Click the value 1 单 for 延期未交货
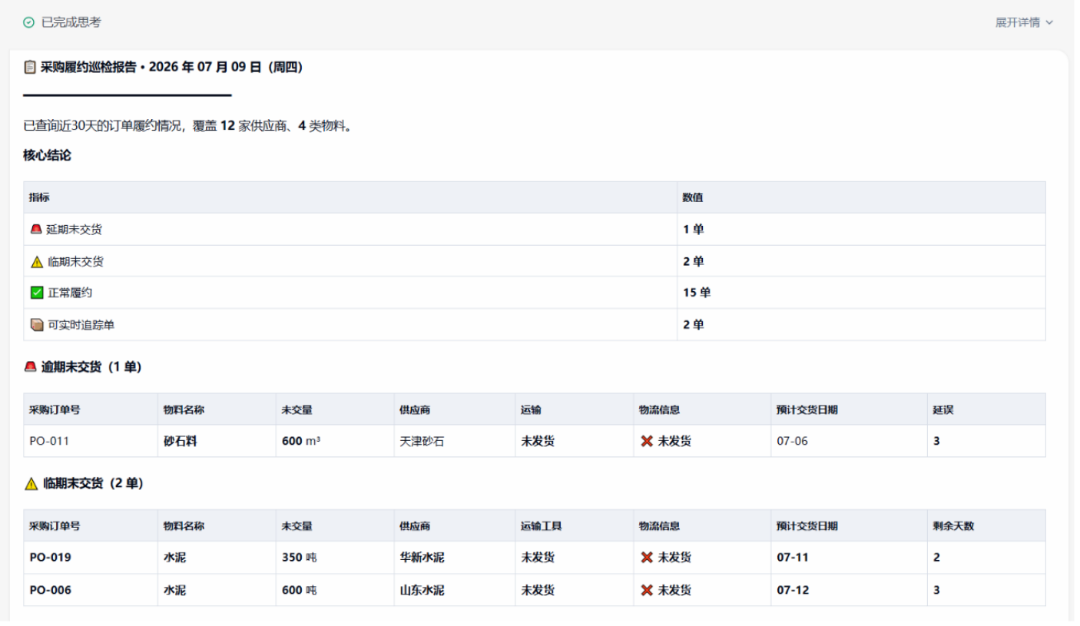The height and width of the screenshot is (626, 1080). (x=694, y=229)
